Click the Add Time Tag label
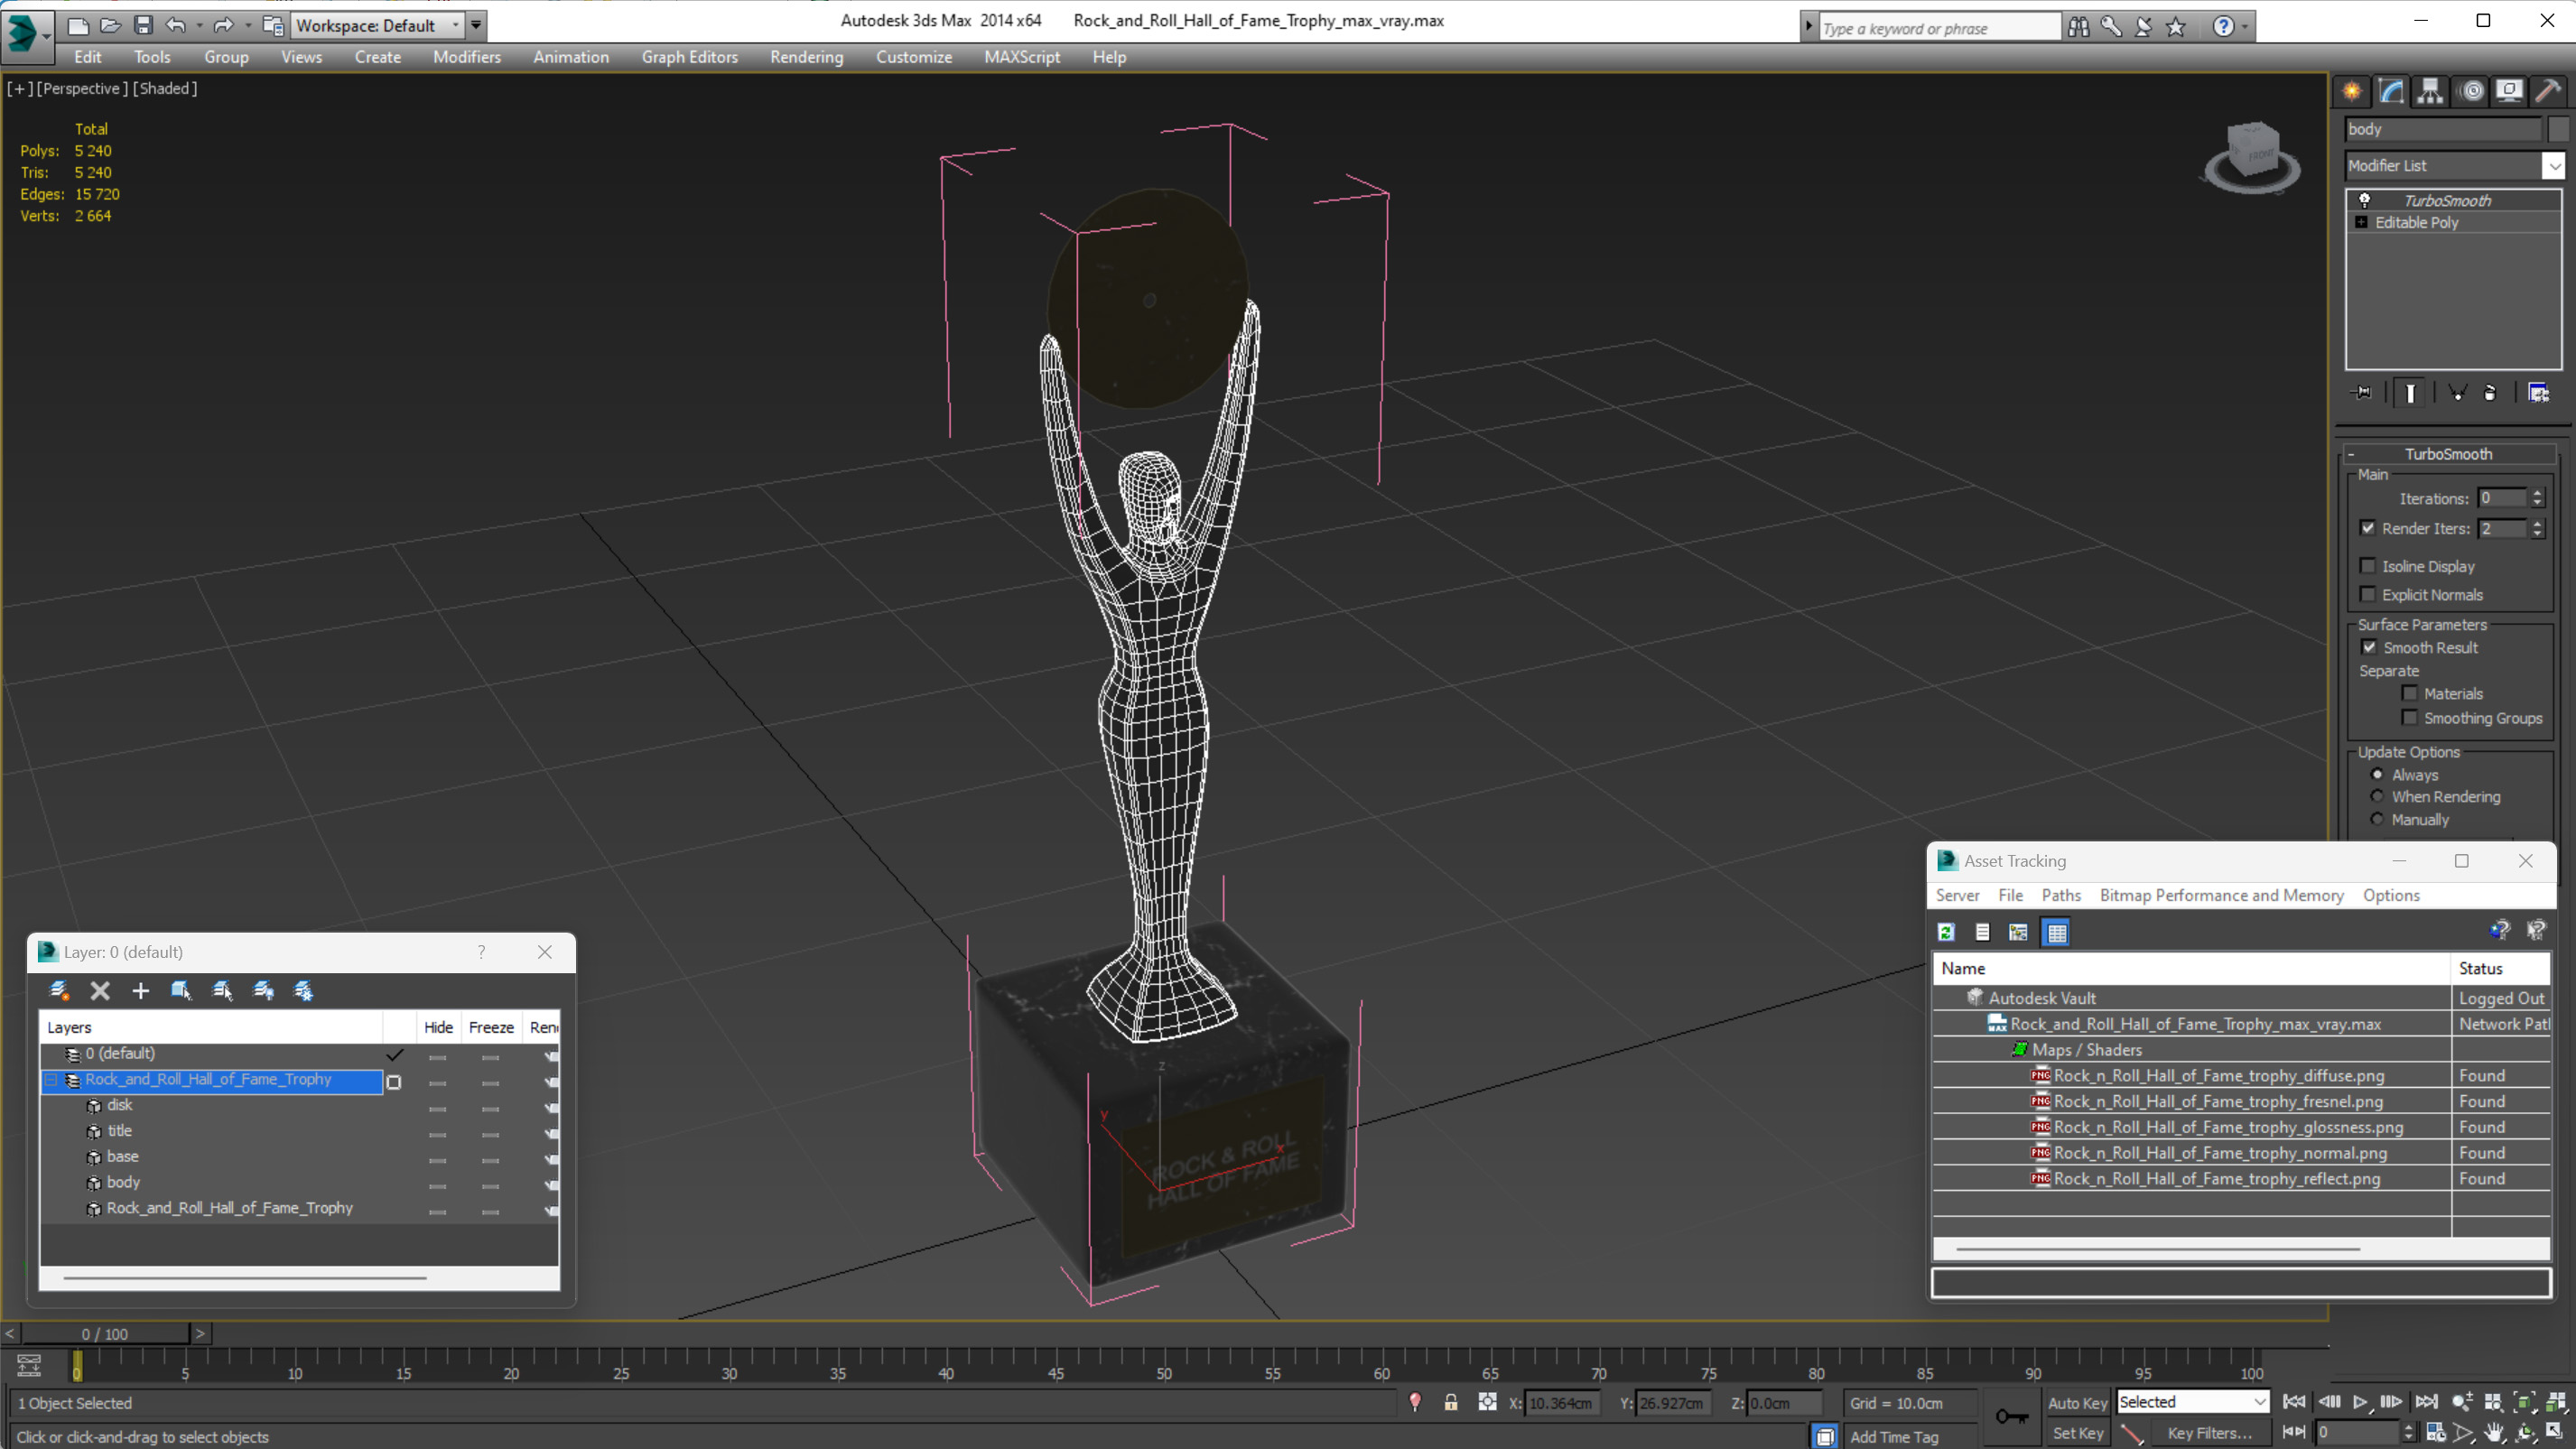Screen dimensions: 2576x1449 [x=1894, y=1437]
